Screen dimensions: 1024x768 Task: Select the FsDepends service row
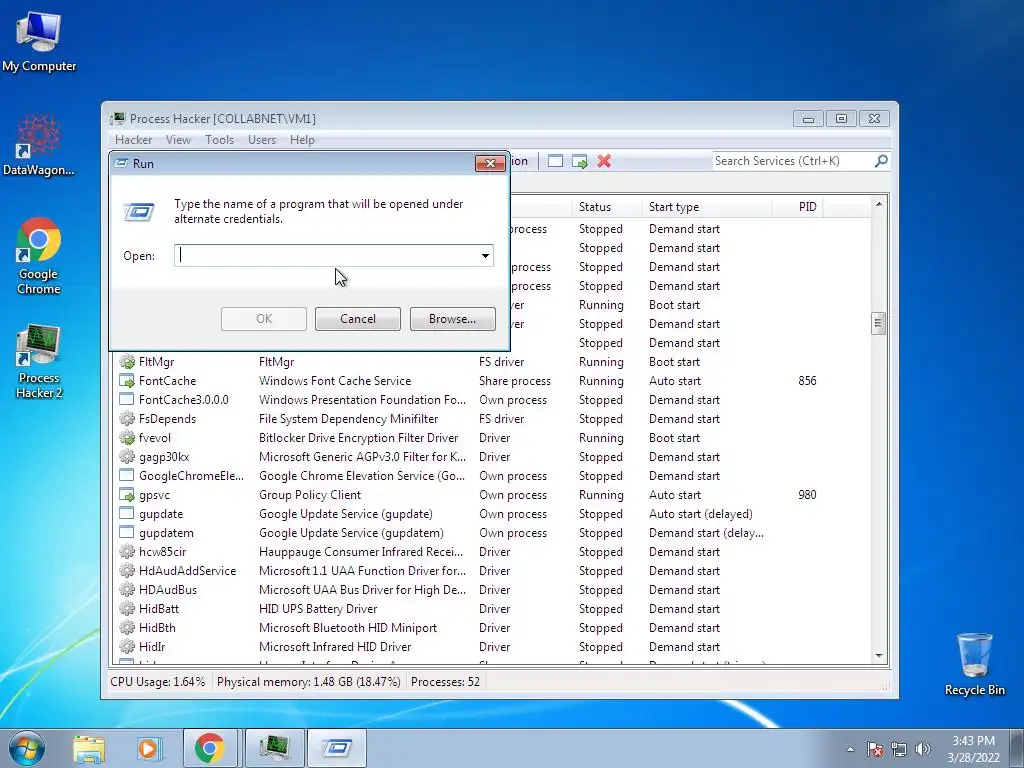coord(492,419)
